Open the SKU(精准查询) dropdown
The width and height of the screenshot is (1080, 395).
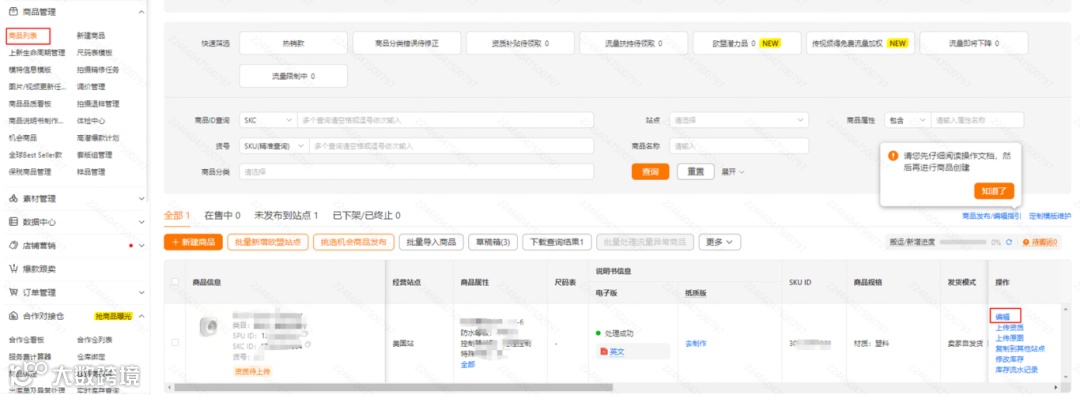tap(273, 146)
